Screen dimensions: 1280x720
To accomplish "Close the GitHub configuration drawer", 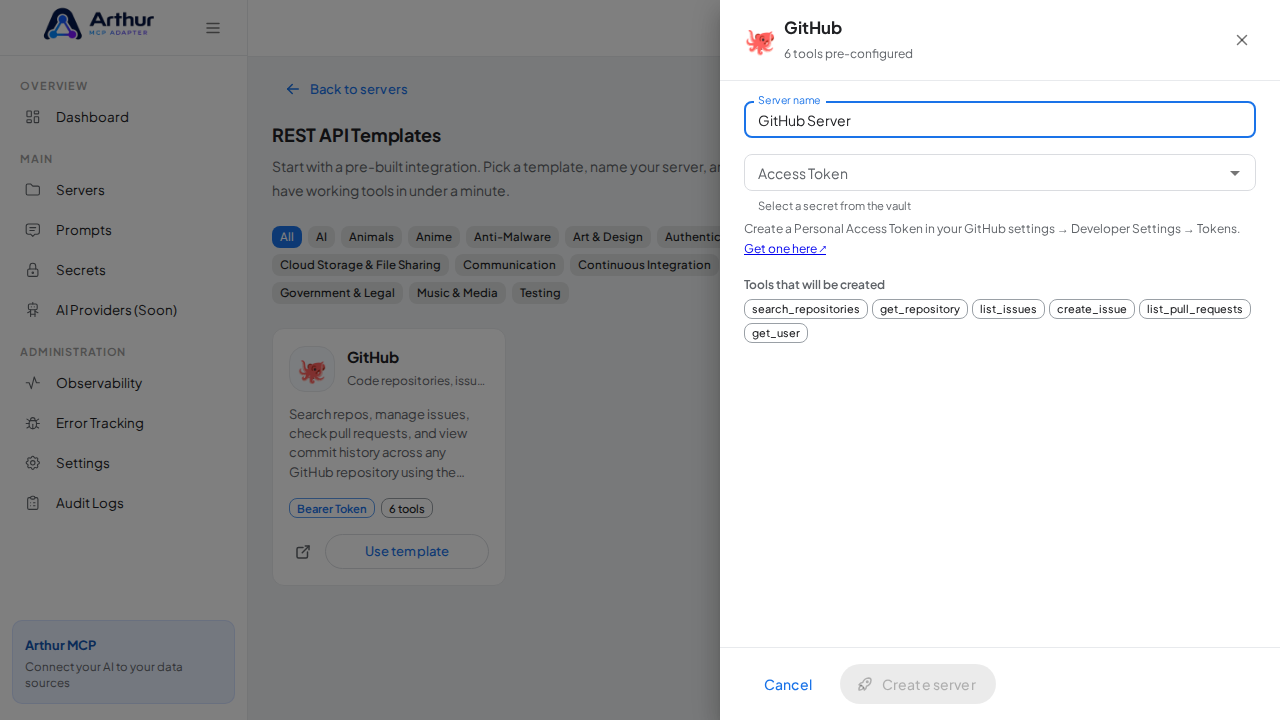I will (x=1242, y=40).
